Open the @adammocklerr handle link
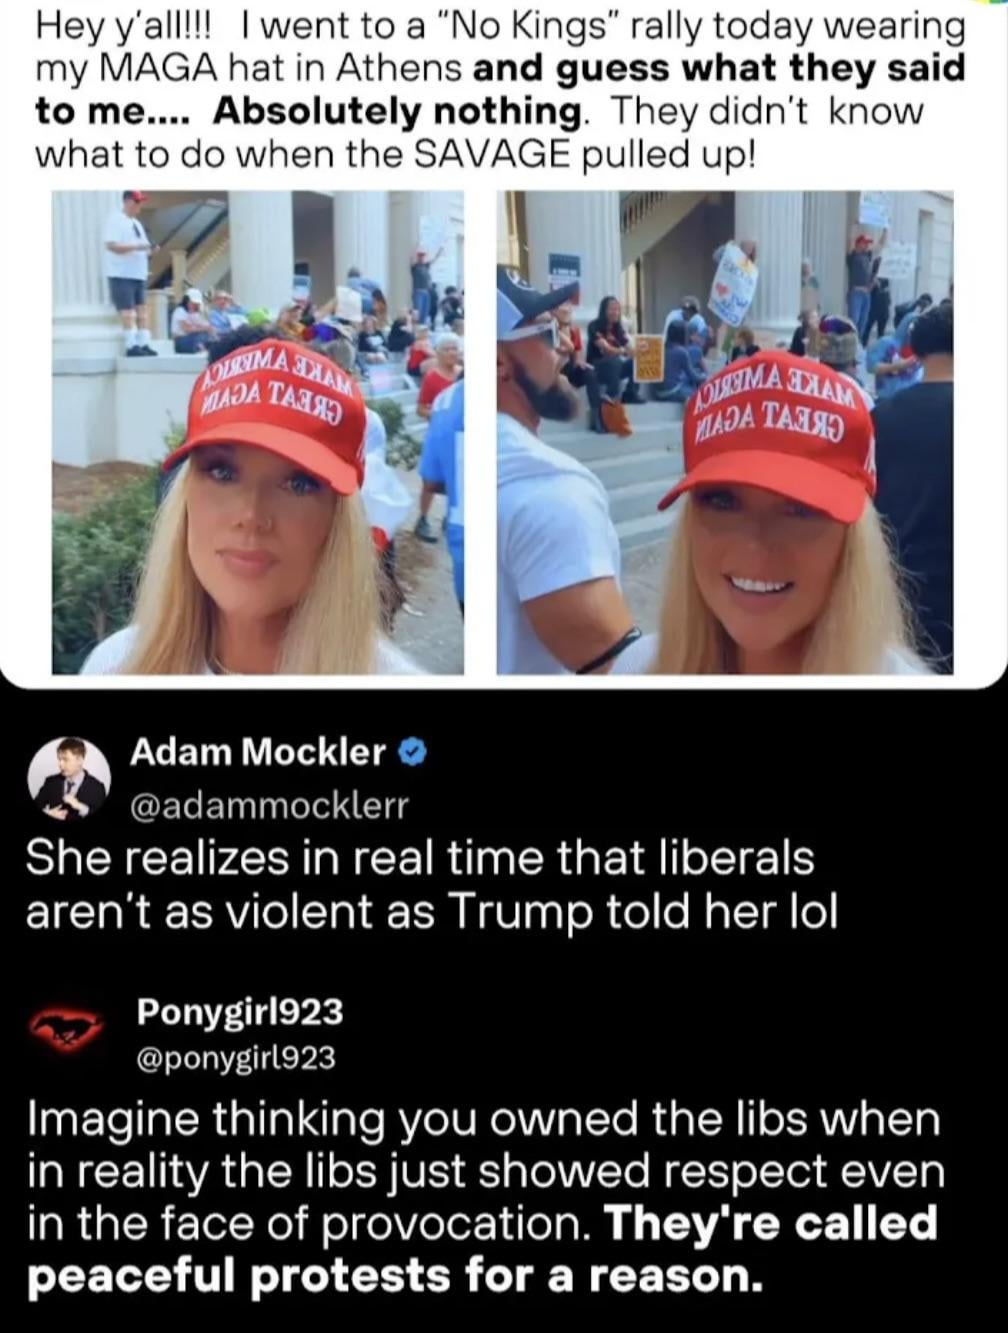The image size is (1008, 1333). click(269, 805)
